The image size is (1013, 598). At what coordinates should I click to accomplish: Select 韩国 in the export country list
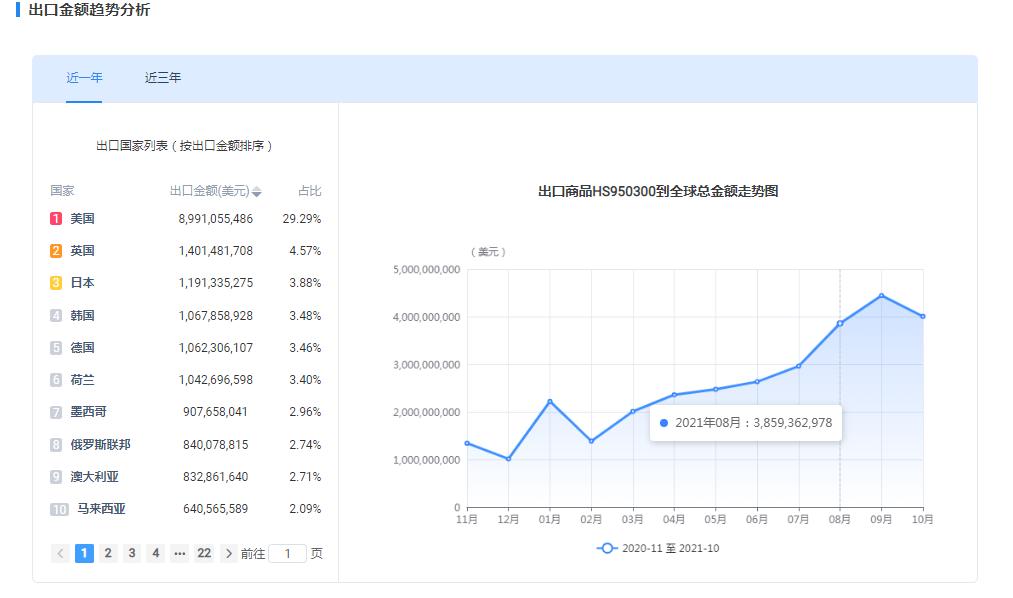pos(80,315)
